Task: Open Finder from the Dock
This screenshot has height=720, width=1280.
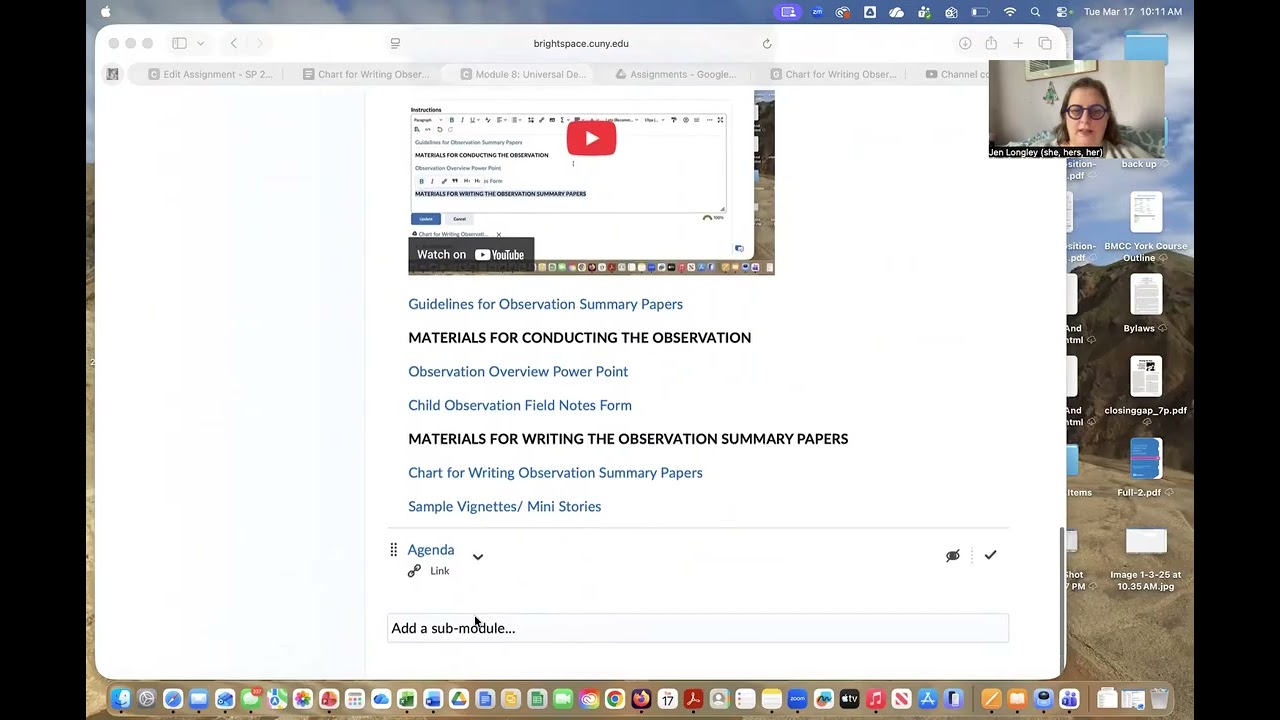Action: click(121, 699)
